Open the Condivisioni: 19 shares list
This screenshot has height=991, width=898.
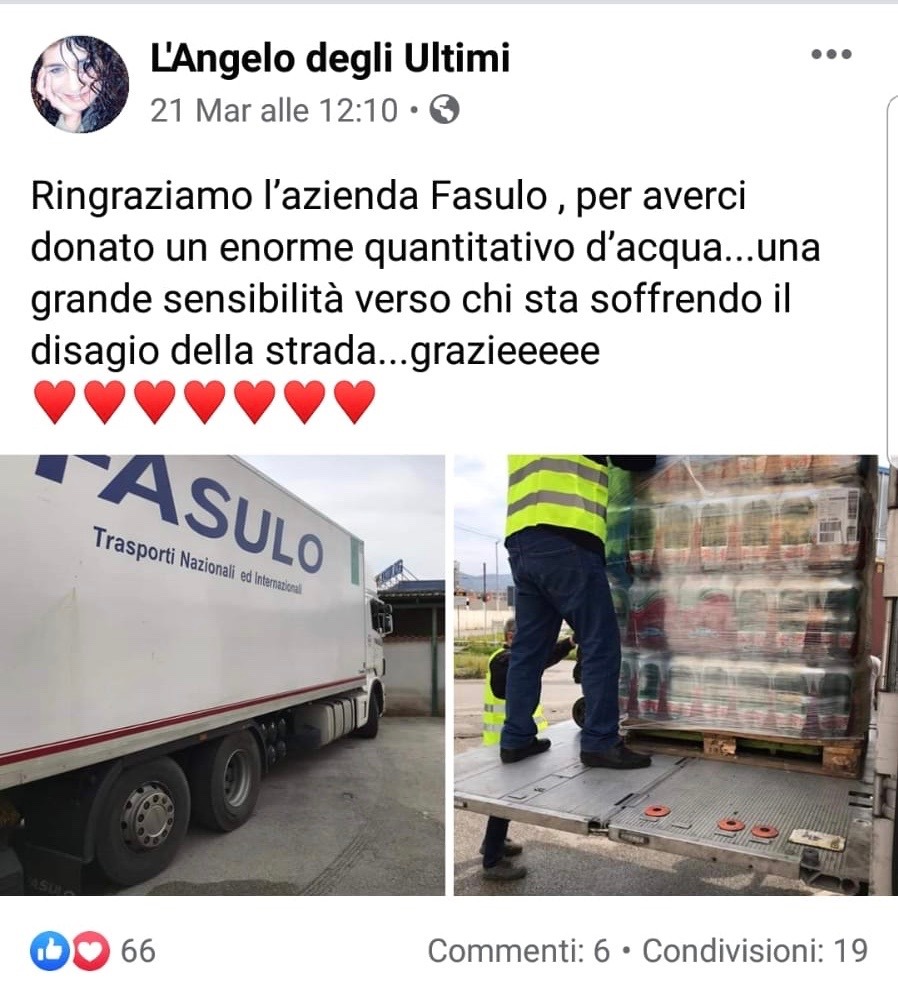coord(755,951)
